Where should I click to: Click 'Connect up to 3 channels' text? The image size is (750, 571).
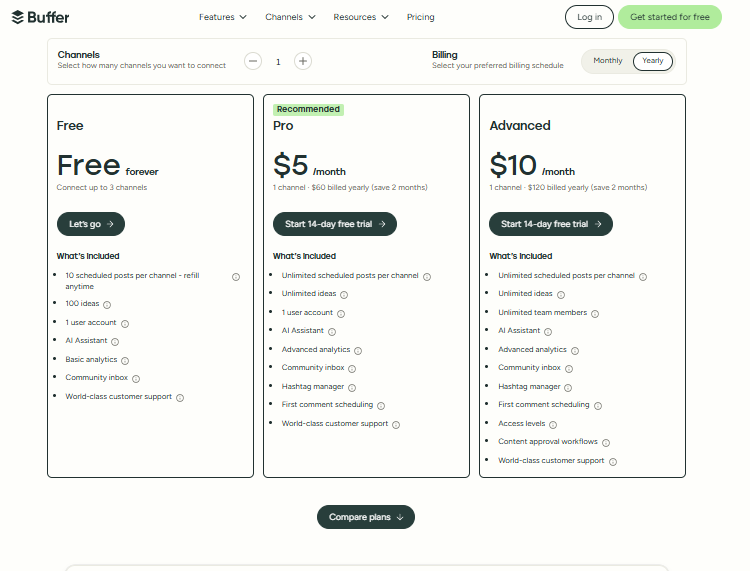point(102,187)
